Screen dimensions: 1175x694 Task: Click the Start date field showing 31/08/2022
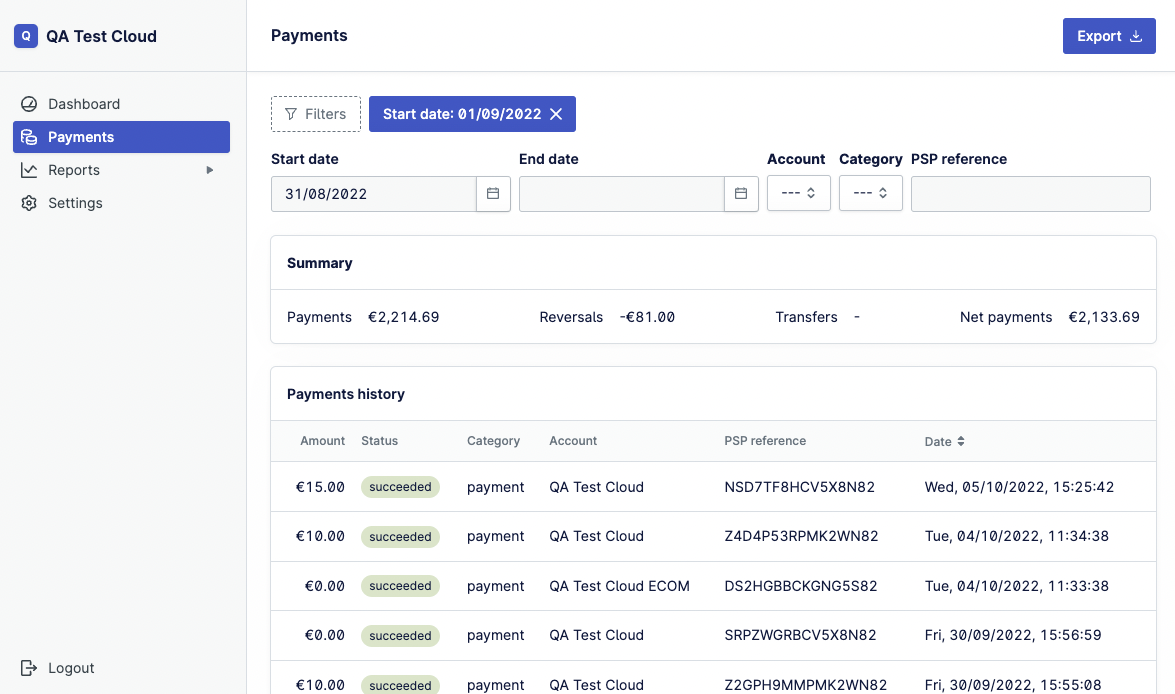(374, 194)
